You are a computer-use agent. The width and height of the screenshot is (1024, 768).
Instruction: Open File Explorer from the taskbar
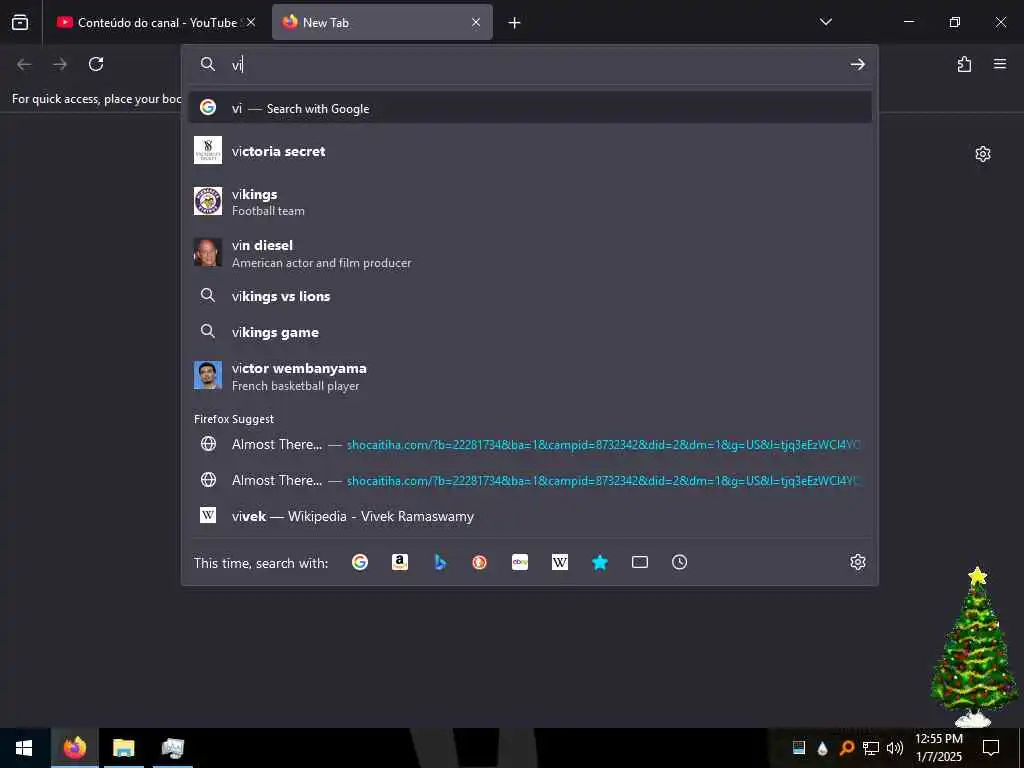(x=123, y=748)
